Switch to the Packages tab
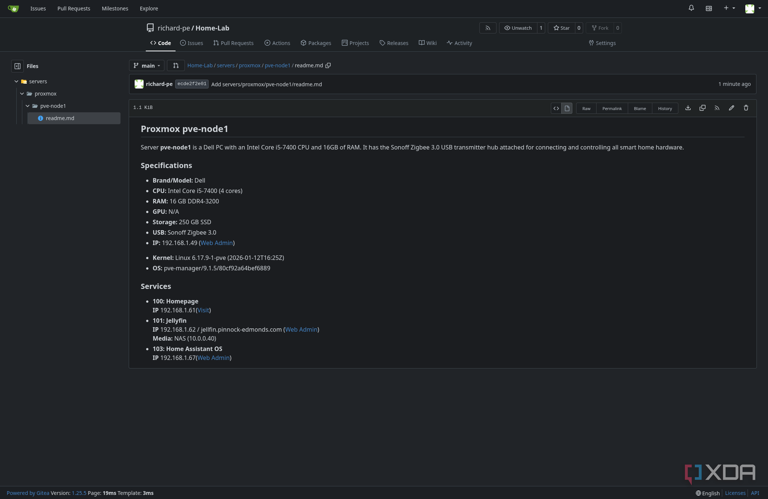The height and width of the screenshot is (499, 768). (316, 43)
